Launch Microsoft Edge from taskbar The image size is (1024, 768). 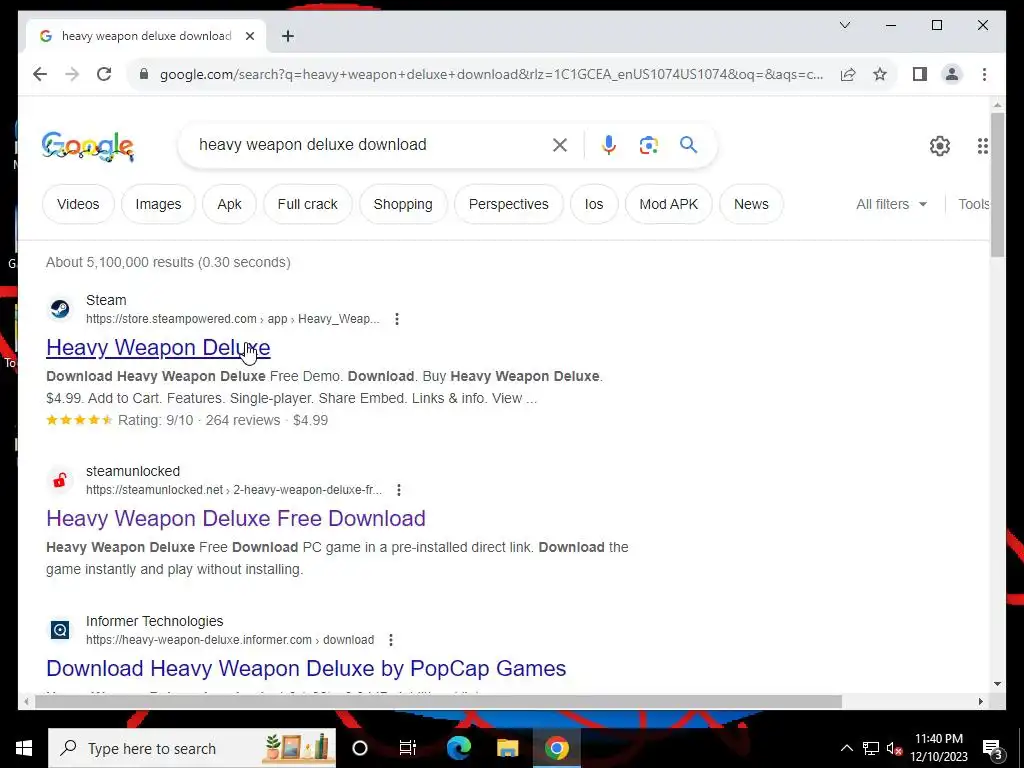458,748
